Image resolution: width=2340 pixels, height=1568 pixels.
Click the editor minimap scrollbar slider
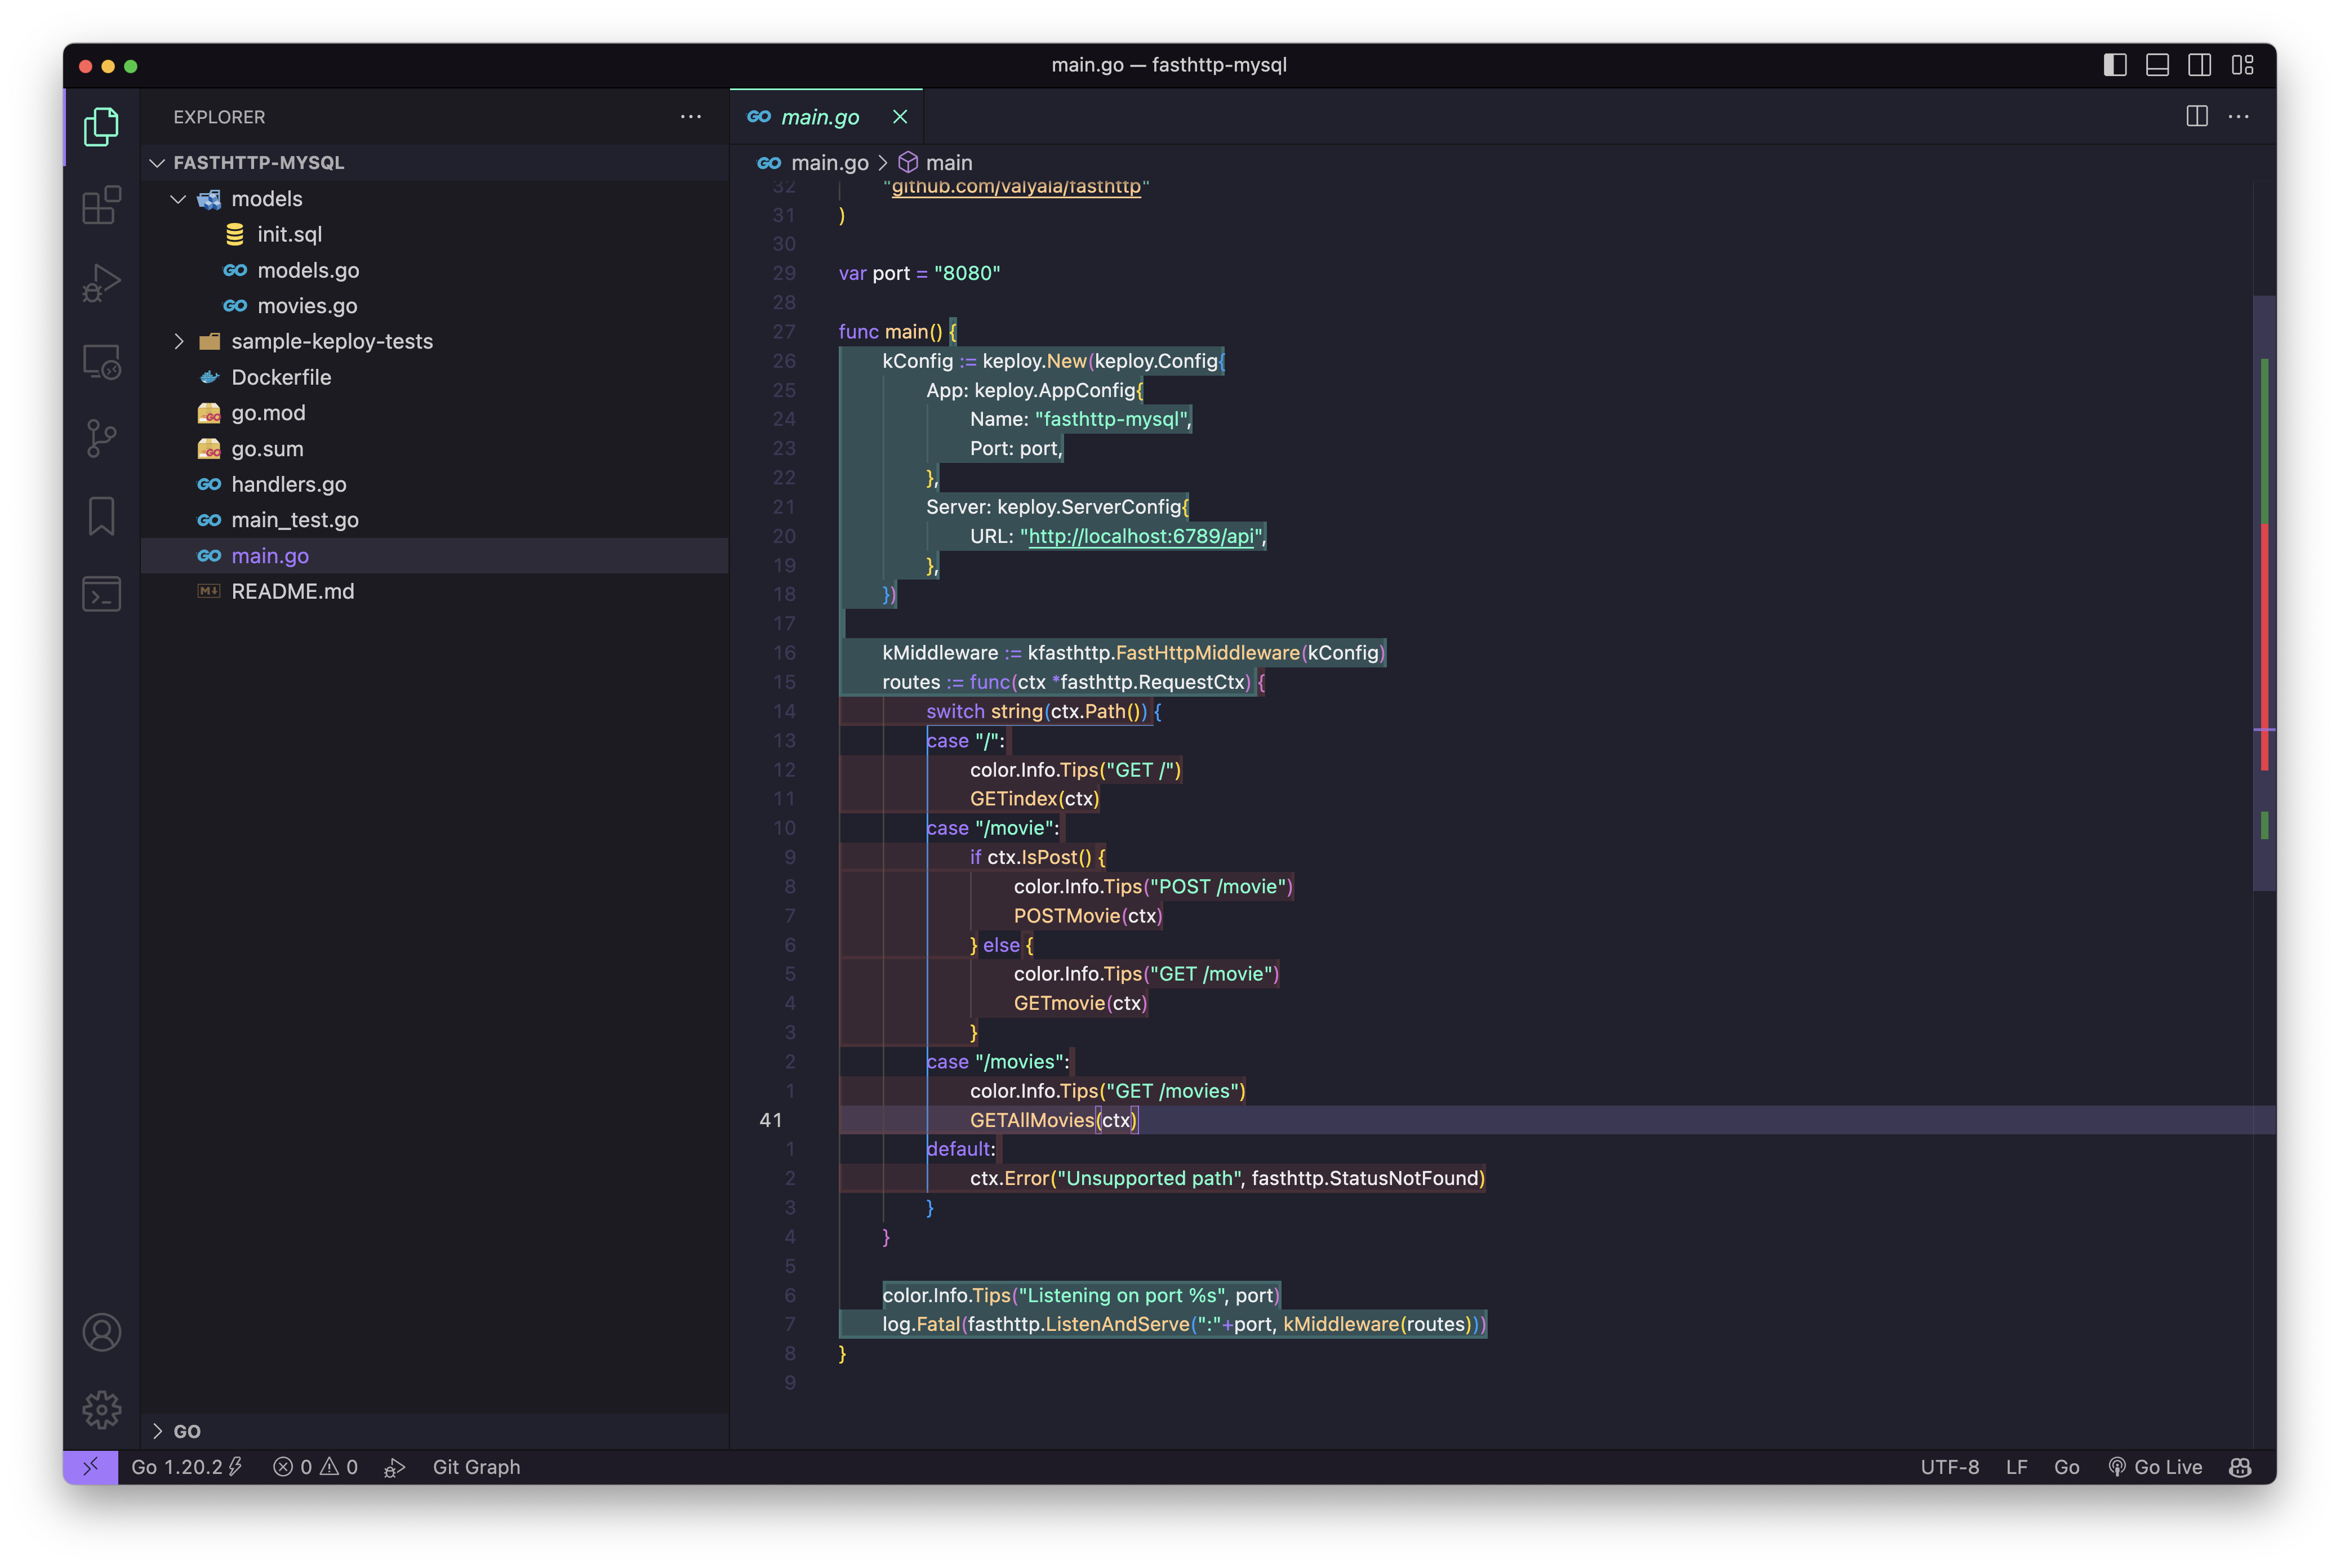click(2264, 592)
